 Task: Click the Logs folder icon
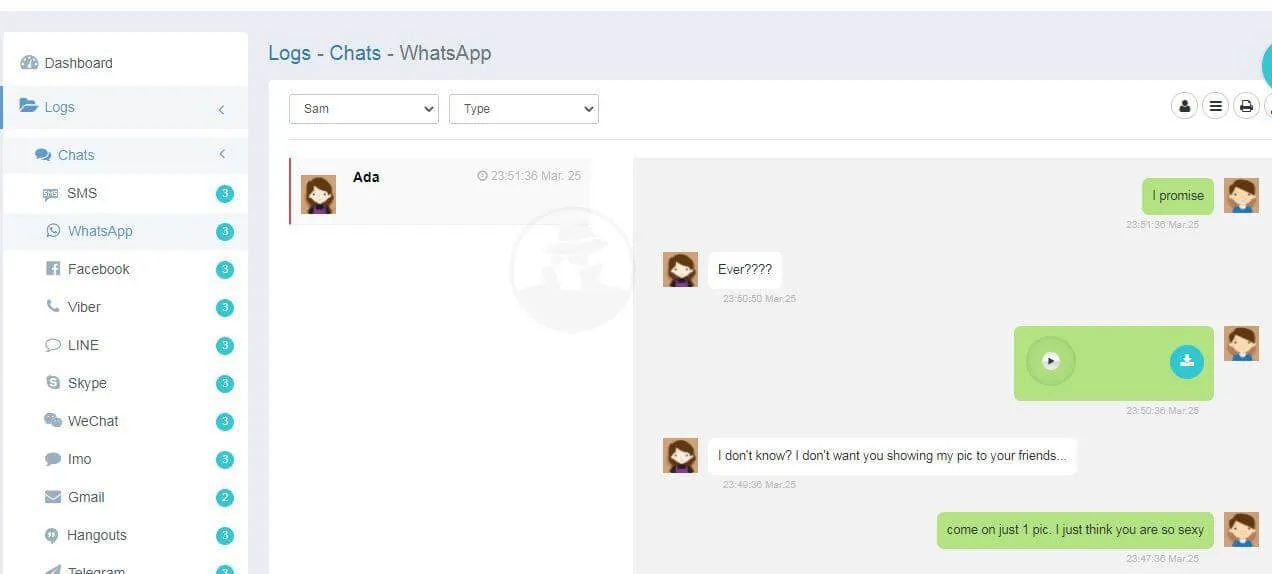pyautogui.click(x=28, y=107)
